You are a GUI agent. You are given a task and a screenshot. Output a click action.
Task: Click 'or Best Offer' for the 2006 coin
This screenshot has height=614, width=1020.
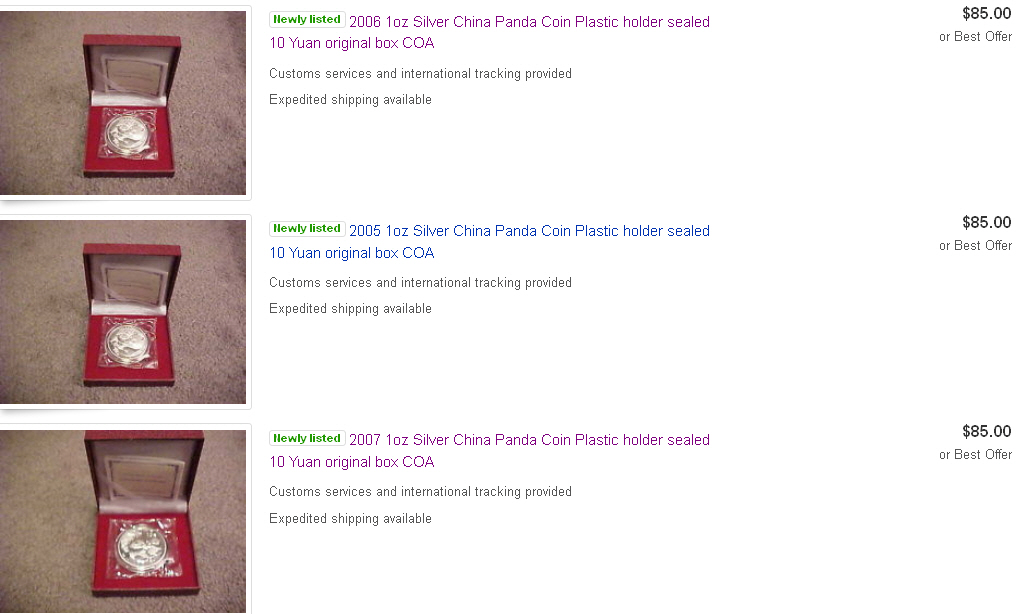coord(975,37)
